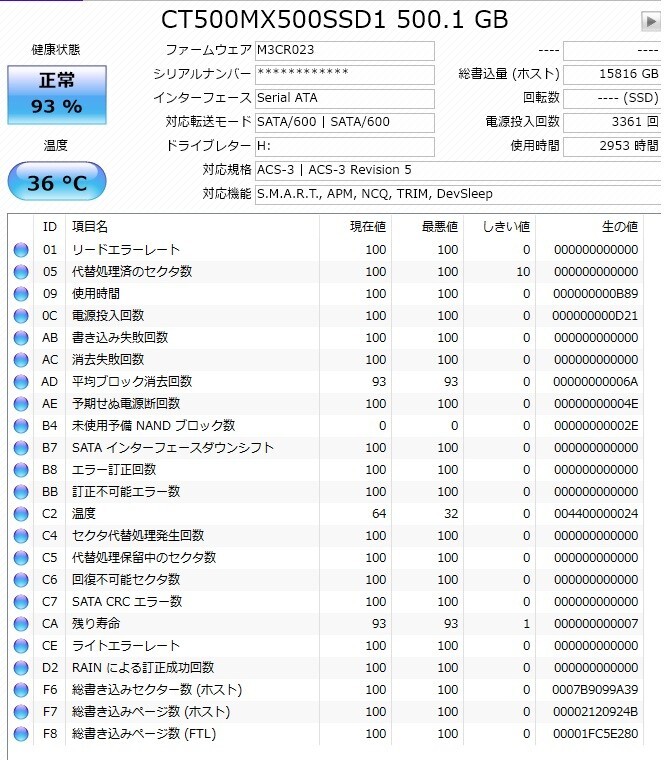Click blue status icon for ID 01 row

click(x=21, y=250)
